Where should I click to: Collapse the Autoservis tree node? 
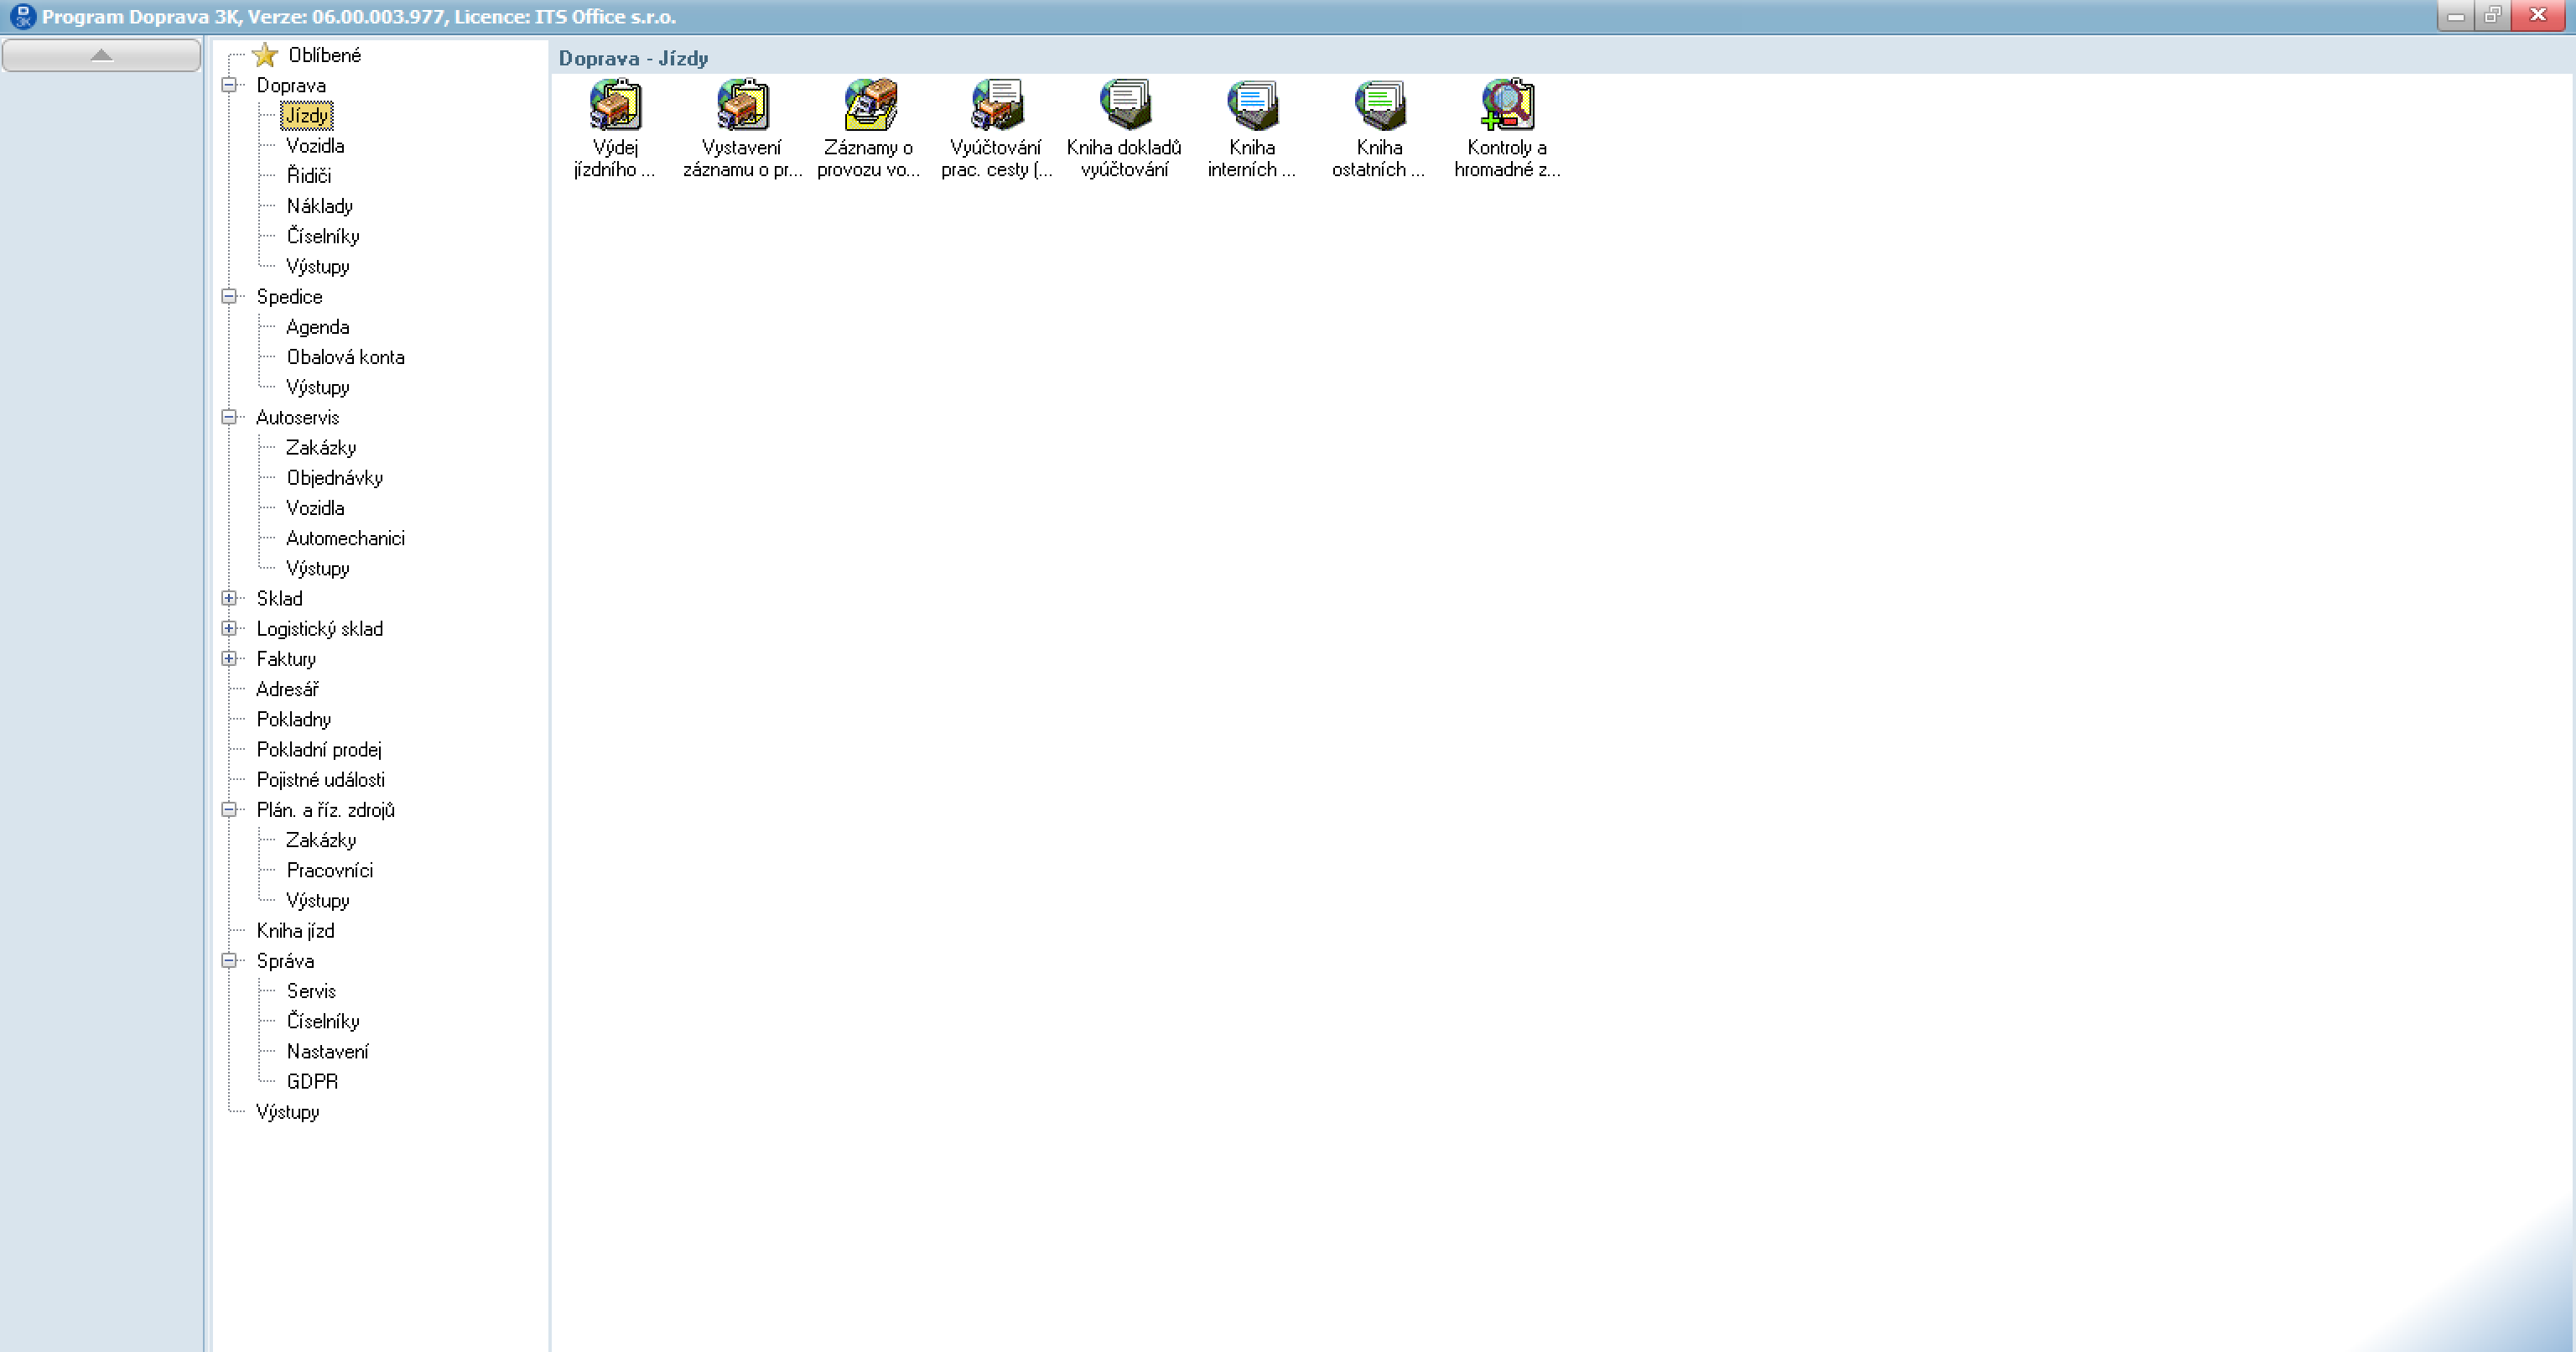click(229, 417)
